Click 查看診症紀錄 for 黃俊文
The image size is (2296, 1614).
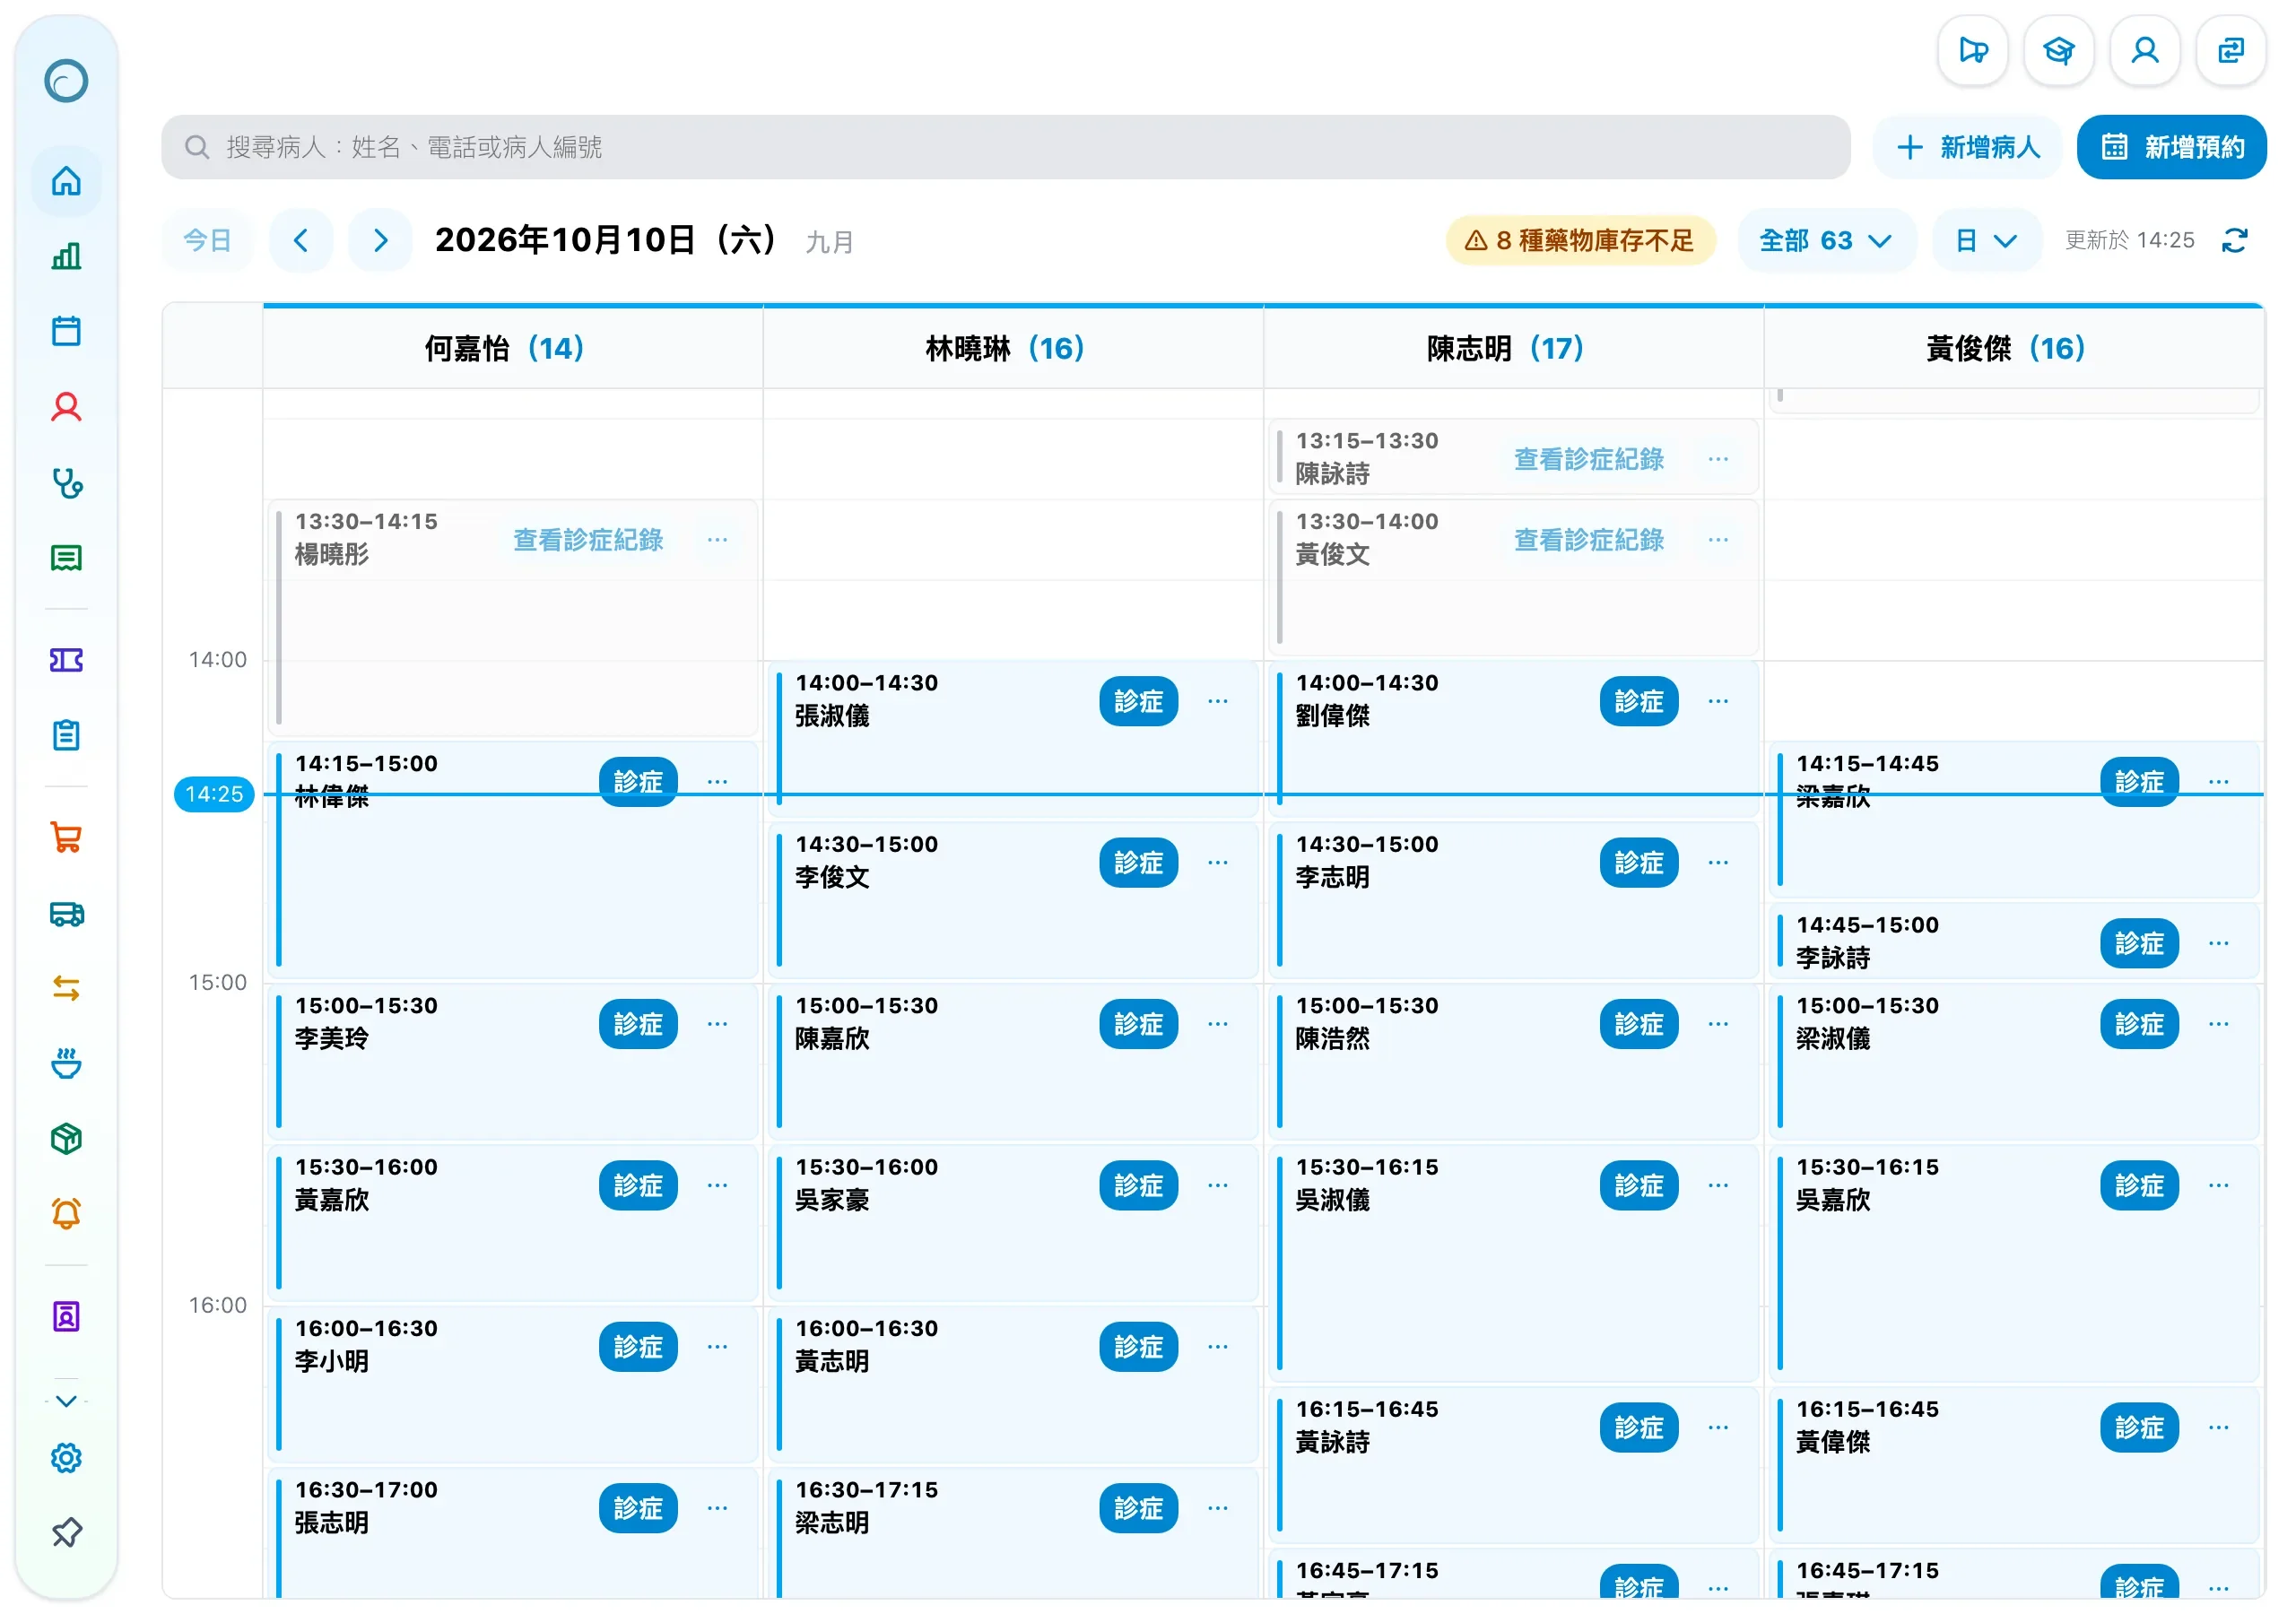pyautogui.click(x=1588, y=540)
